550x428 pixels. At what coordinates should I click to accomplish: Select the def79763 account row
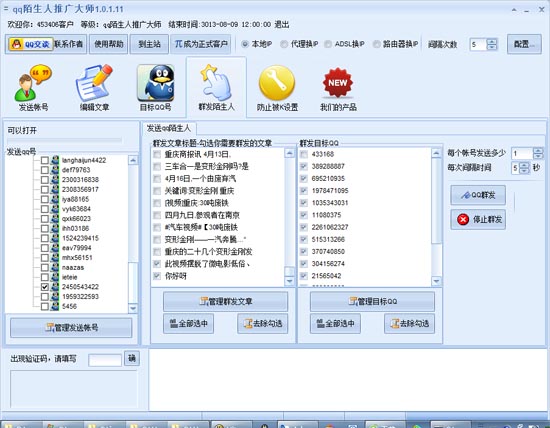[x=76, y=170]
